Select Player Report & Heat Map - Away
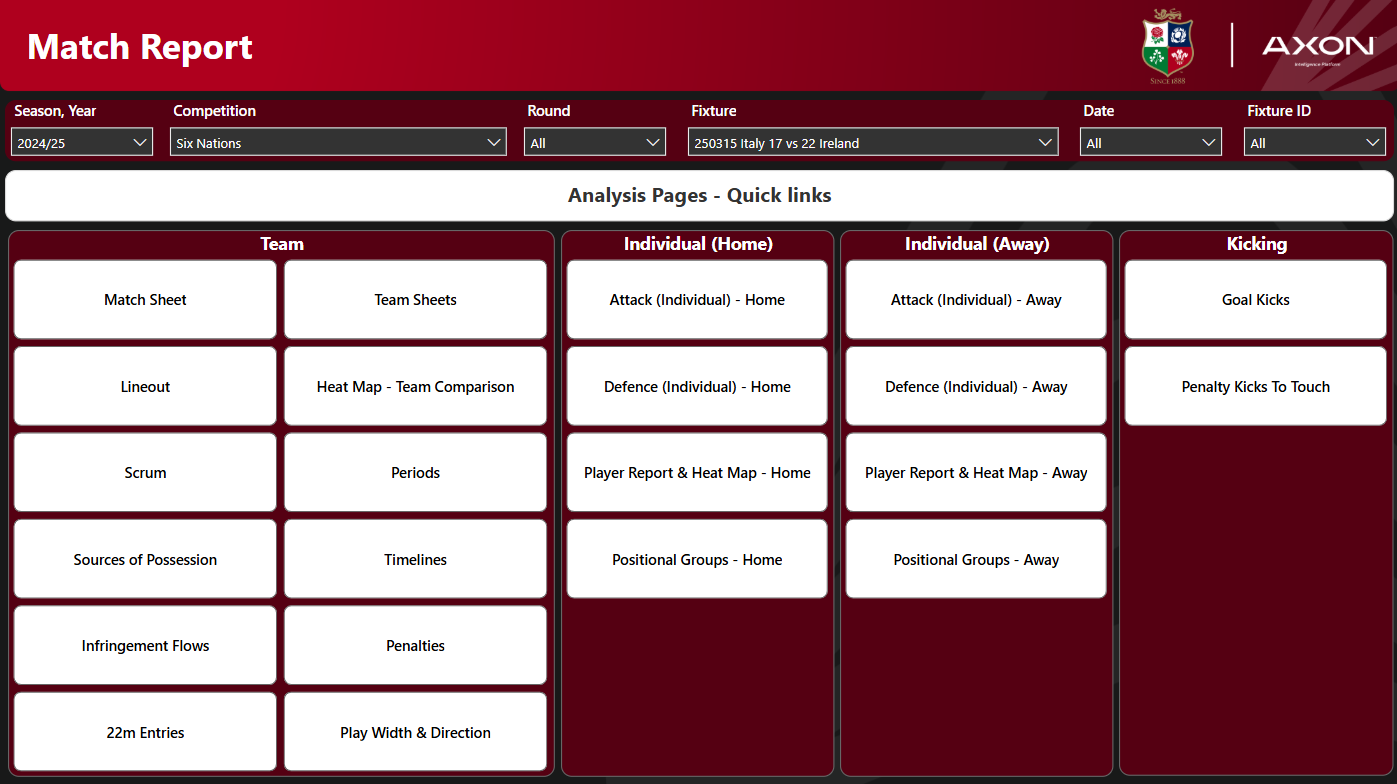This screenshot has height=784, width=1397. tap(975, 472)
